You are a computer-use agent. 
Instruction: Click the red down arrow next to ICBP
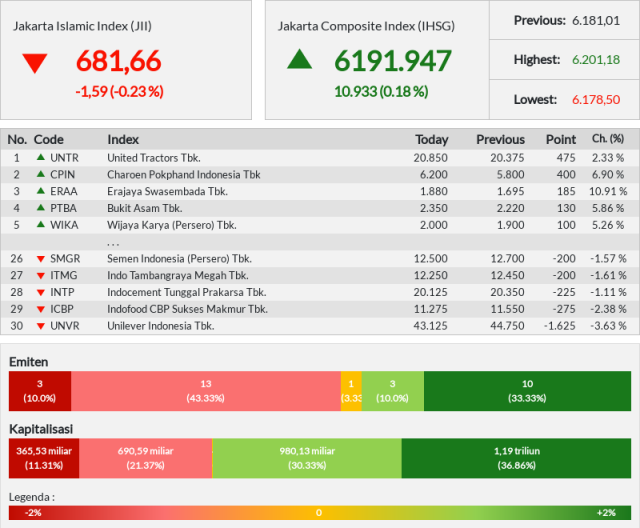click(x=41, y=309)
